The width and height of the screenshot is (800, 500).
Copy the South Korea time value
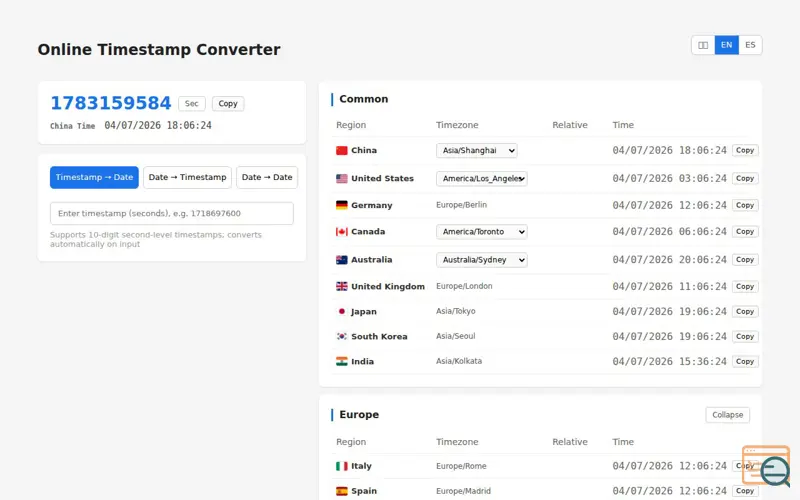point(745,336)
